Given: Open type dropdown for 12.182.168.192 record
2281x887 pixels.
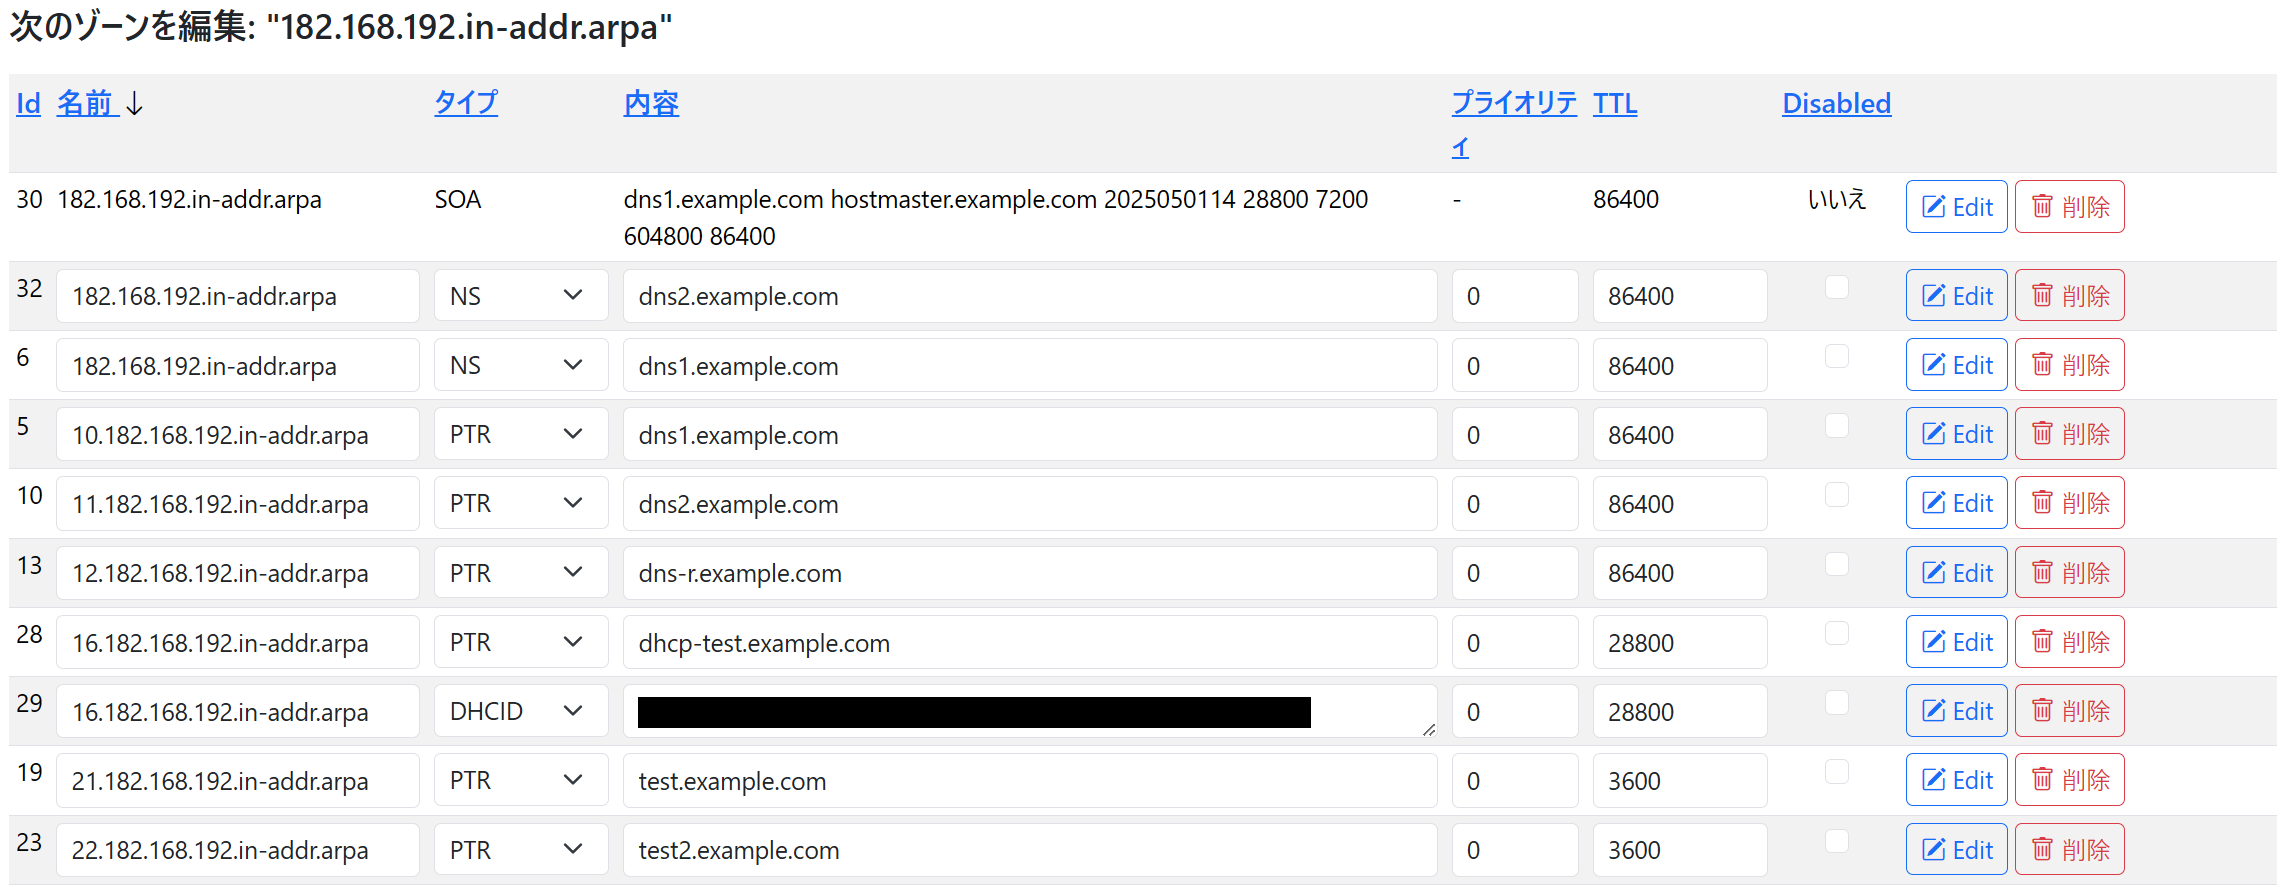Looking at the screenshot, I should (x=521, y=573).
